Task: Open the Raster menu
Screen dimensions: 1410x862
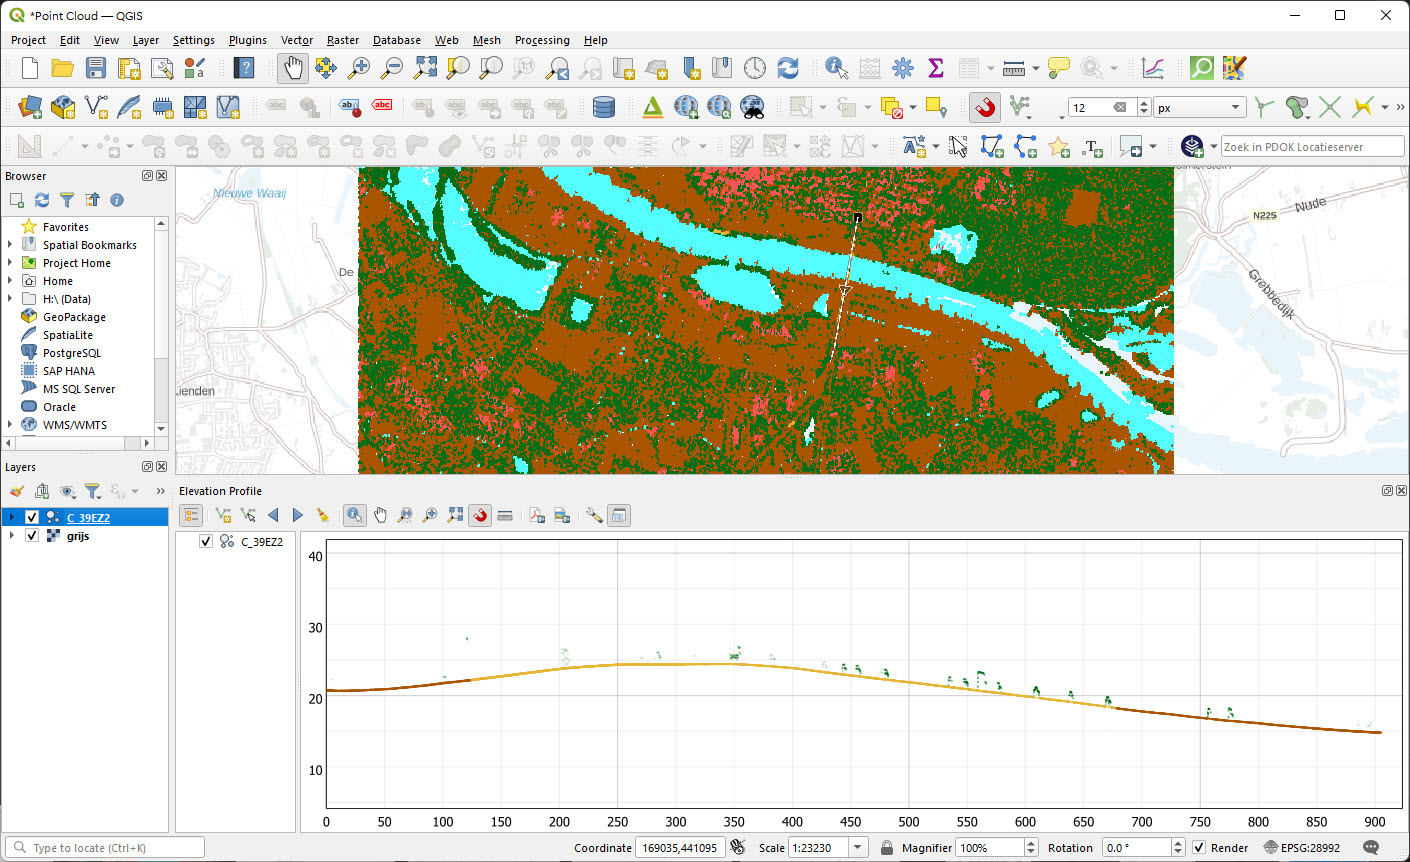Action: click(343, 40)
